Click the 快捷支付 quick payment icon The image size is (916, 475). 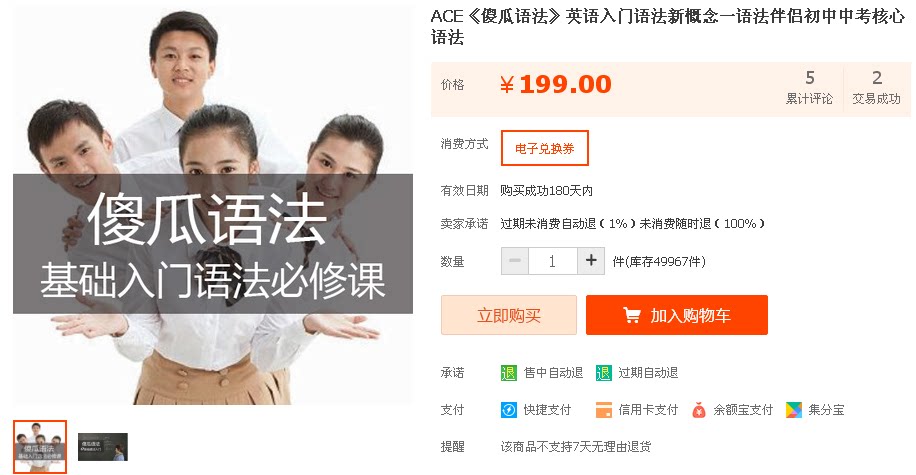coord(509,410)
